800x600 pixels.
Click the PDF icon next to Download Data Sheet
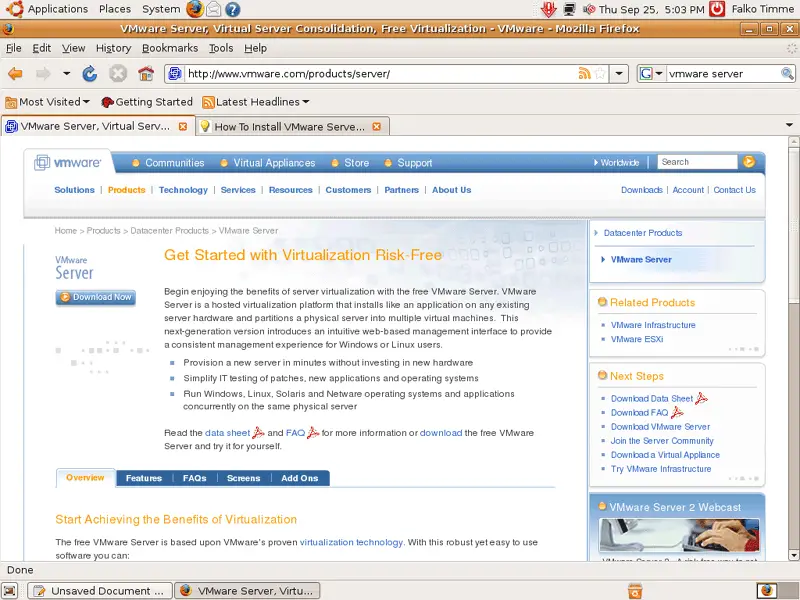point(702,398)
